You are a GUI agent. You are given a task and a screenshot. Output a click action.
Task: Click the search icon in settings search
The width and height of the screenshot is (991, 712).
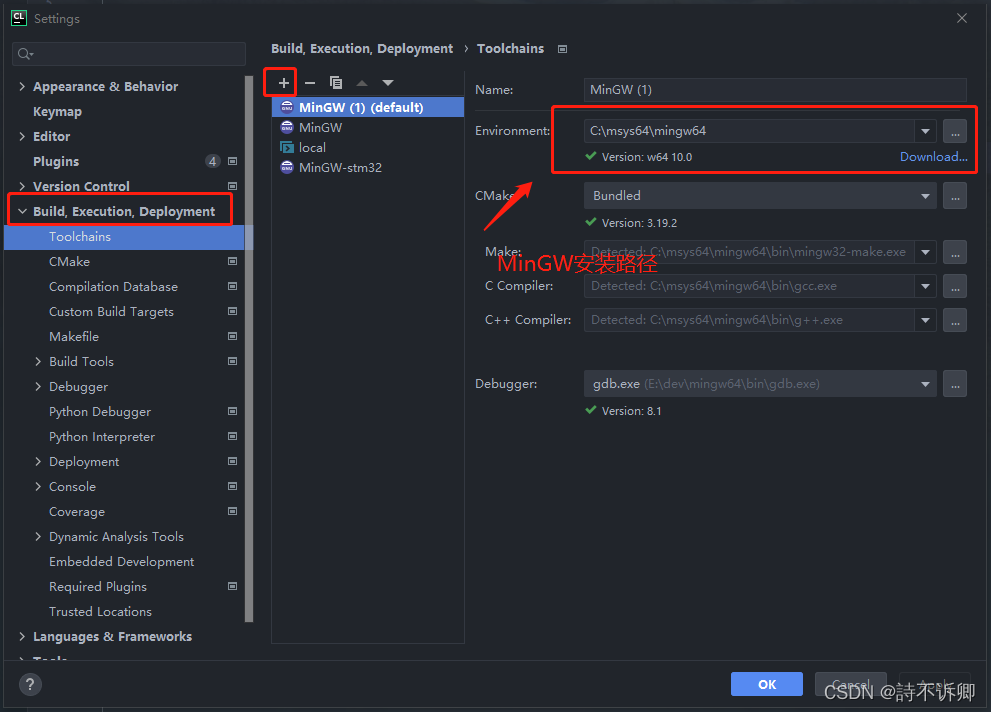coord(25,54)
